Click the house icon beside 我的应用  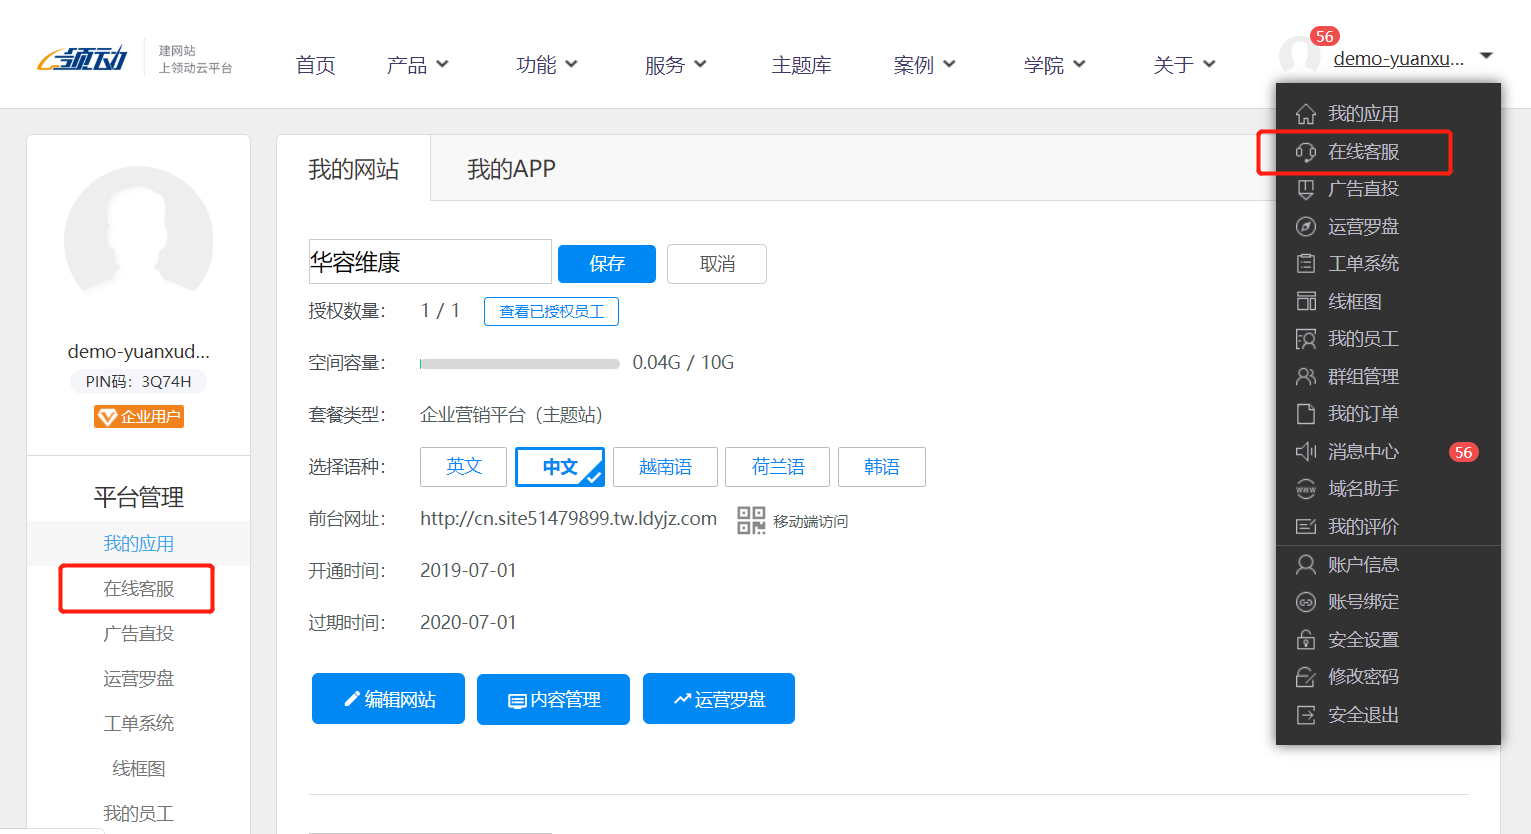1305,114
